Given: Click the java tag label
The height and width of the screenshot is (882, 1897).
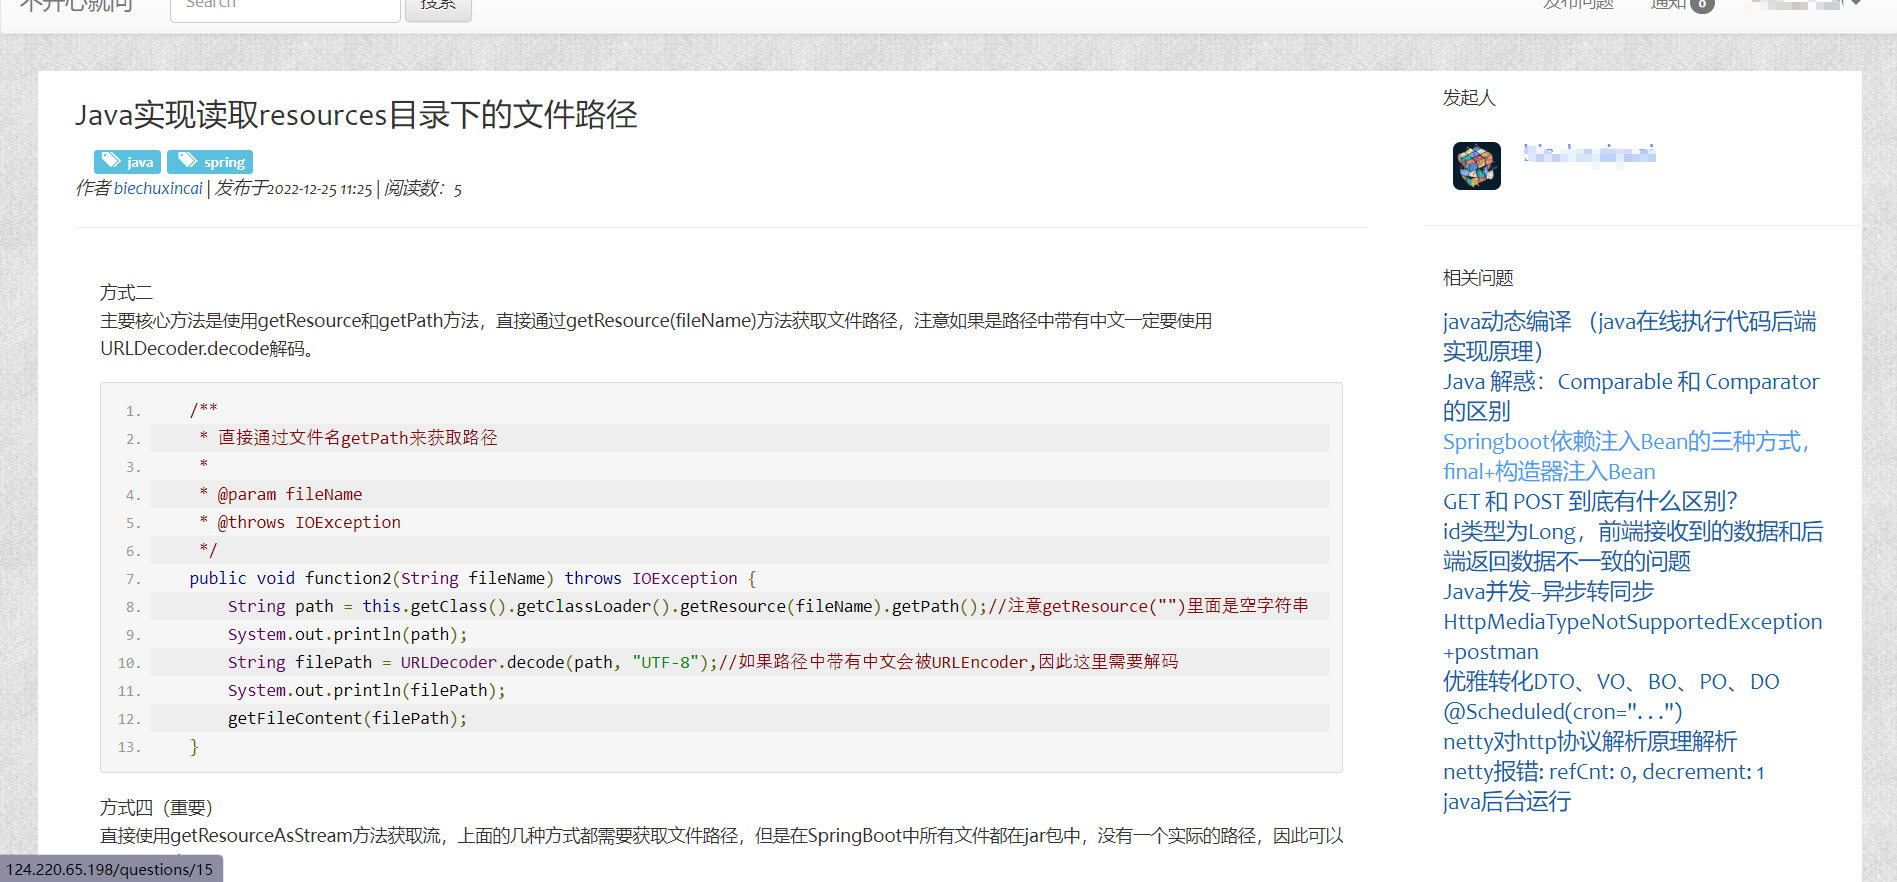Looking at the screenshot, I should tap(128, 162).
